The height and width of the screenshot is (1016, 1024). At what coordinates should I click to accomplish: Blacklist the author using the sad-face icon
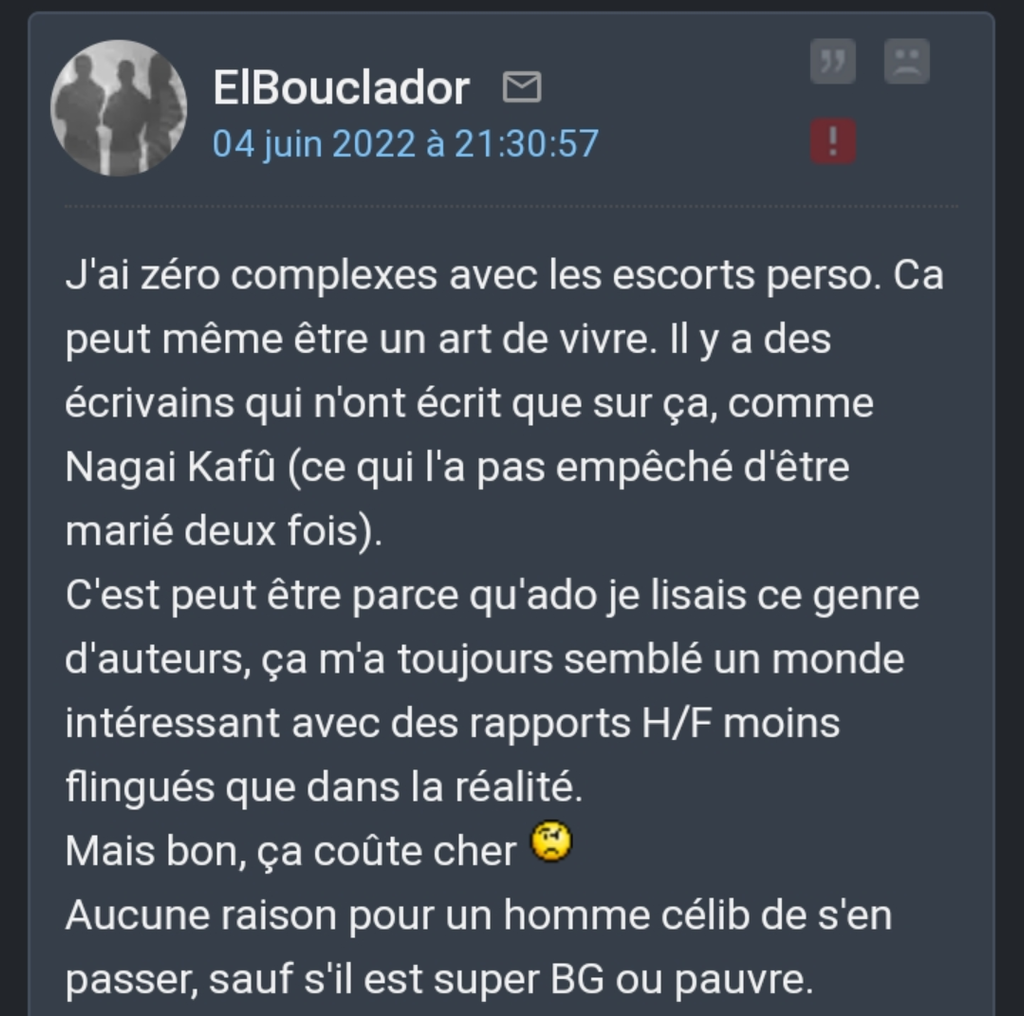pyautogui.click(x=906, y=61)
